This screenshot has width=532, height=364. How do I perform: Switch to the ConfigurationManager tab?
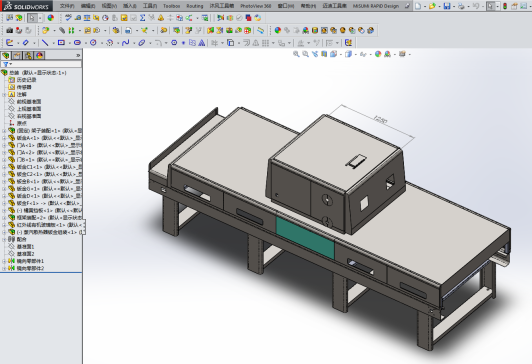28,55
